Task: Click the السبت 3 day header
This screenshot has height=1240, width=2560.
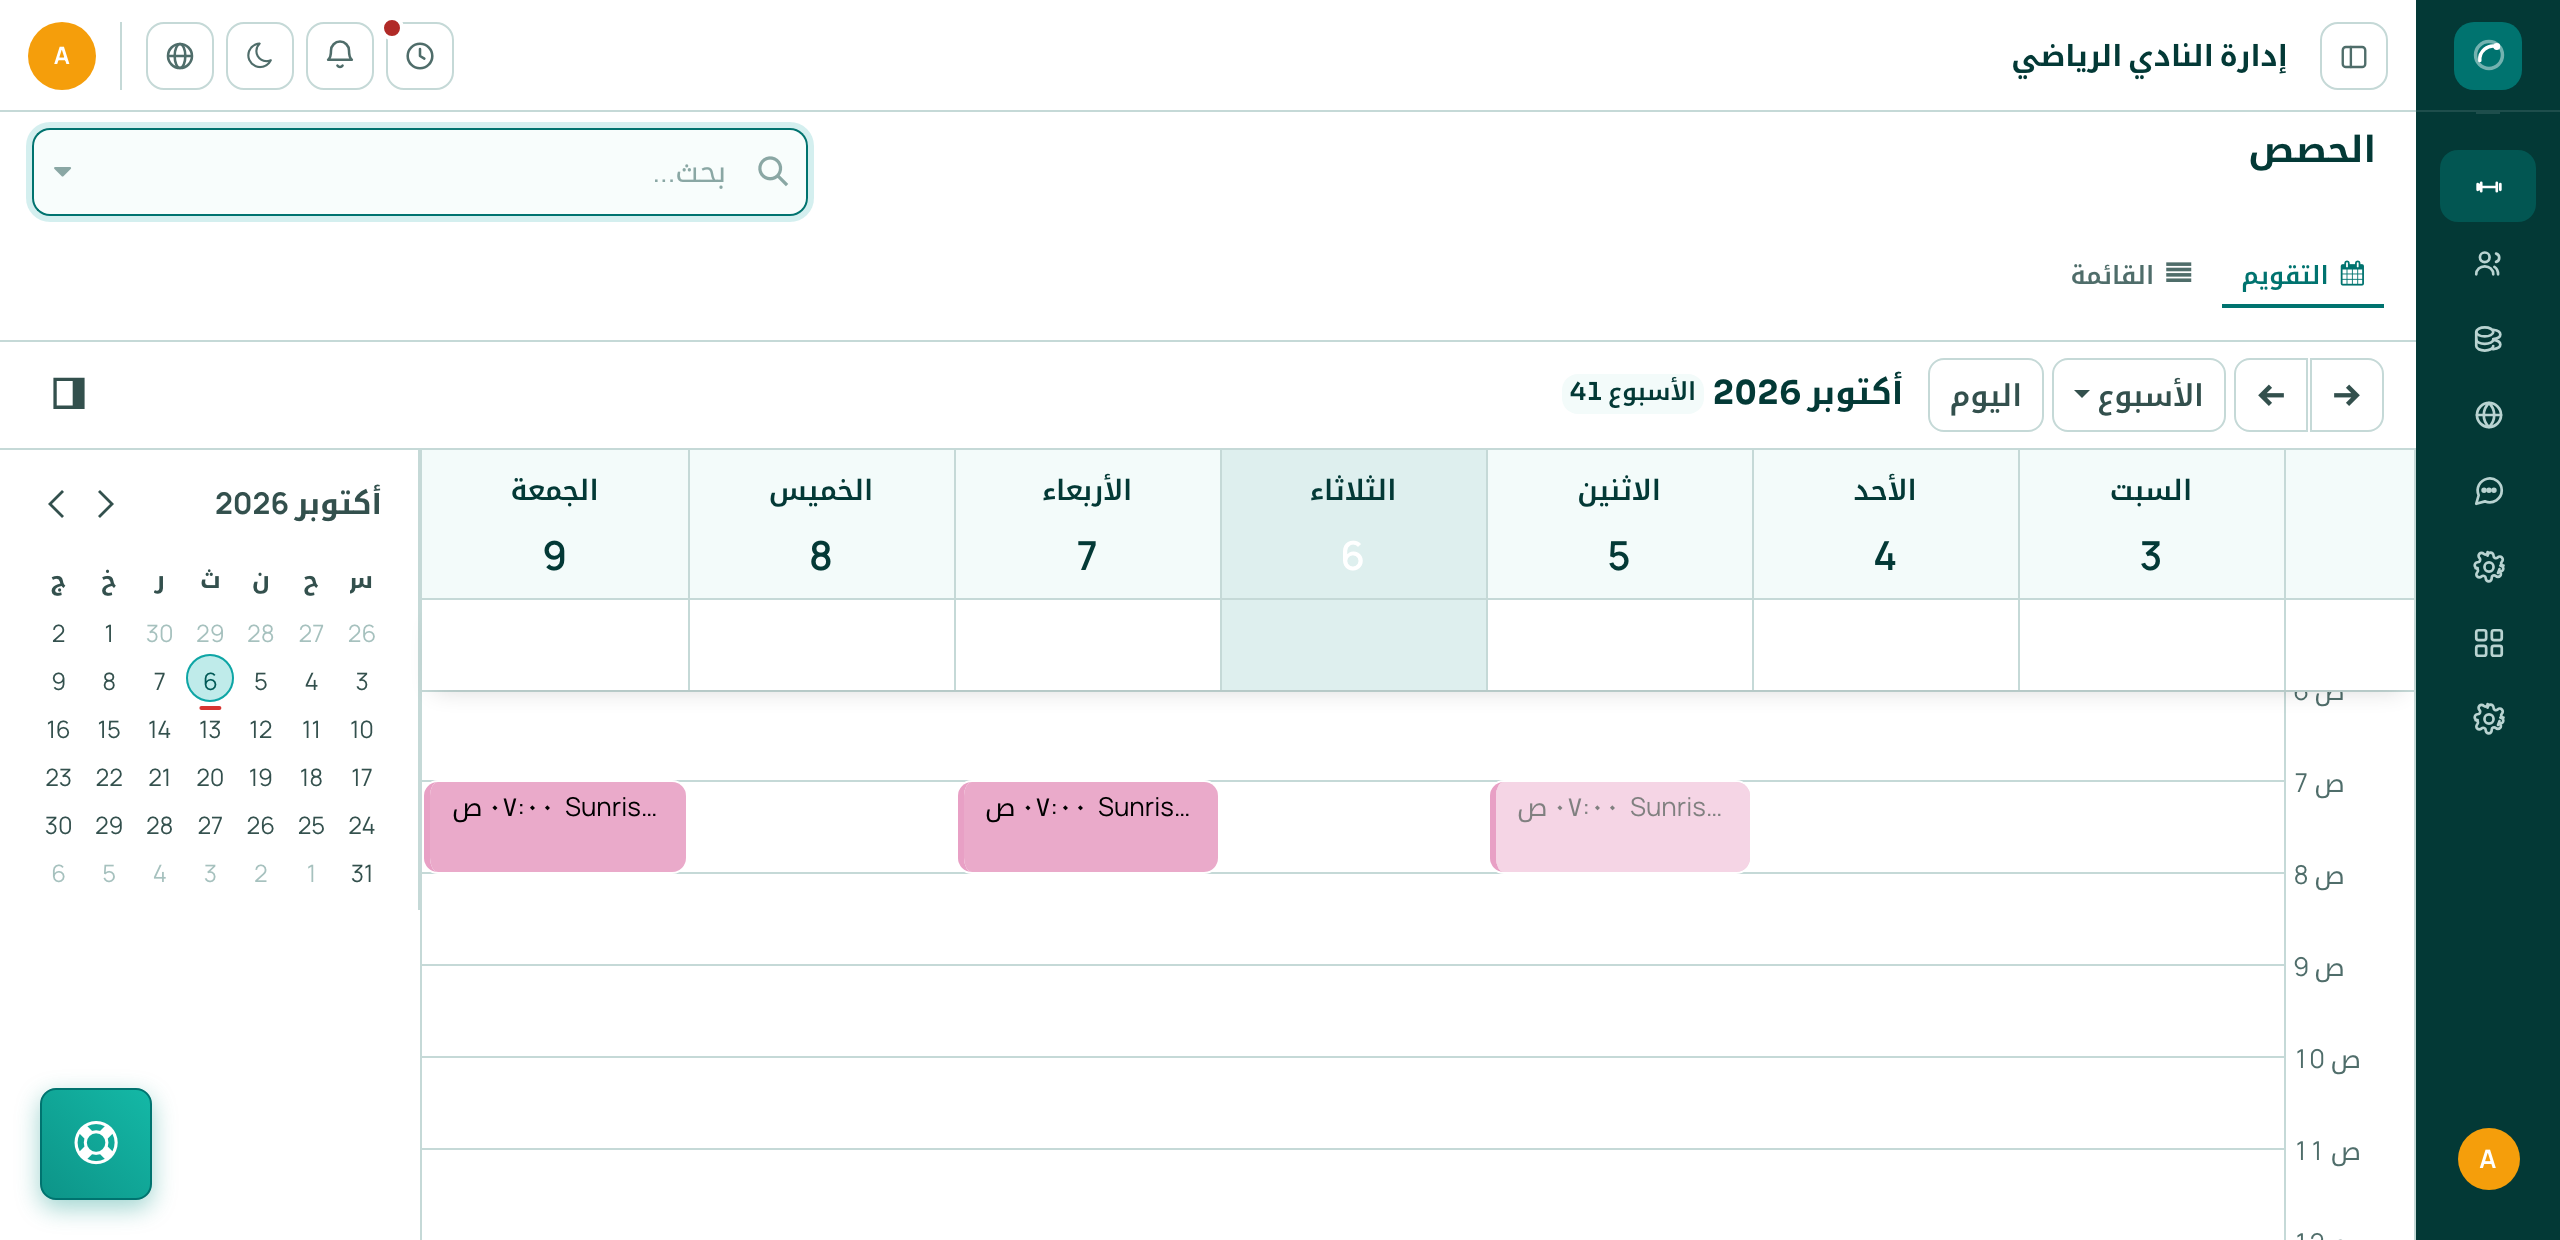Action: pyautogui.click(x=2151, y=525)
